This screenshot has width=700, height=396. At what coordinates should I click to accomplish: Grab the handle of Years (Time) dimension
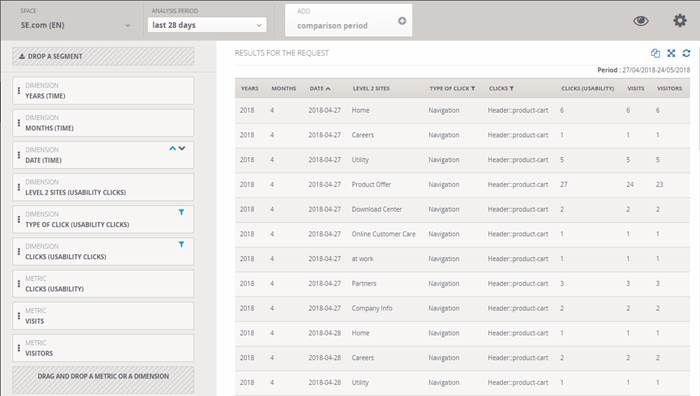19,91
